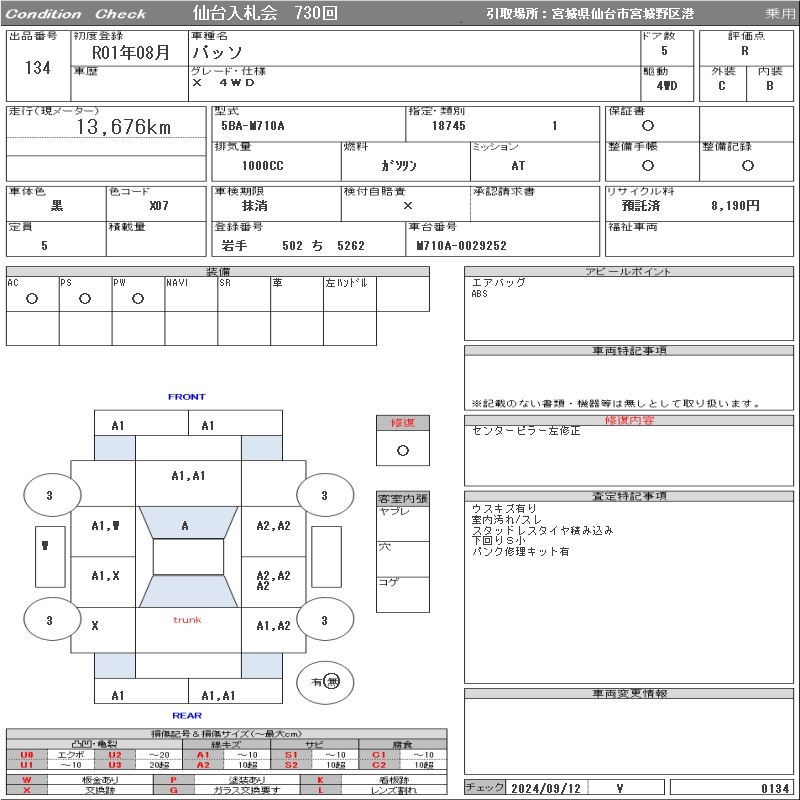This screenshot has height=800, width=800.
Task: Click rear bumper section marked A1,A1
Action: click(x=235, y=691)
